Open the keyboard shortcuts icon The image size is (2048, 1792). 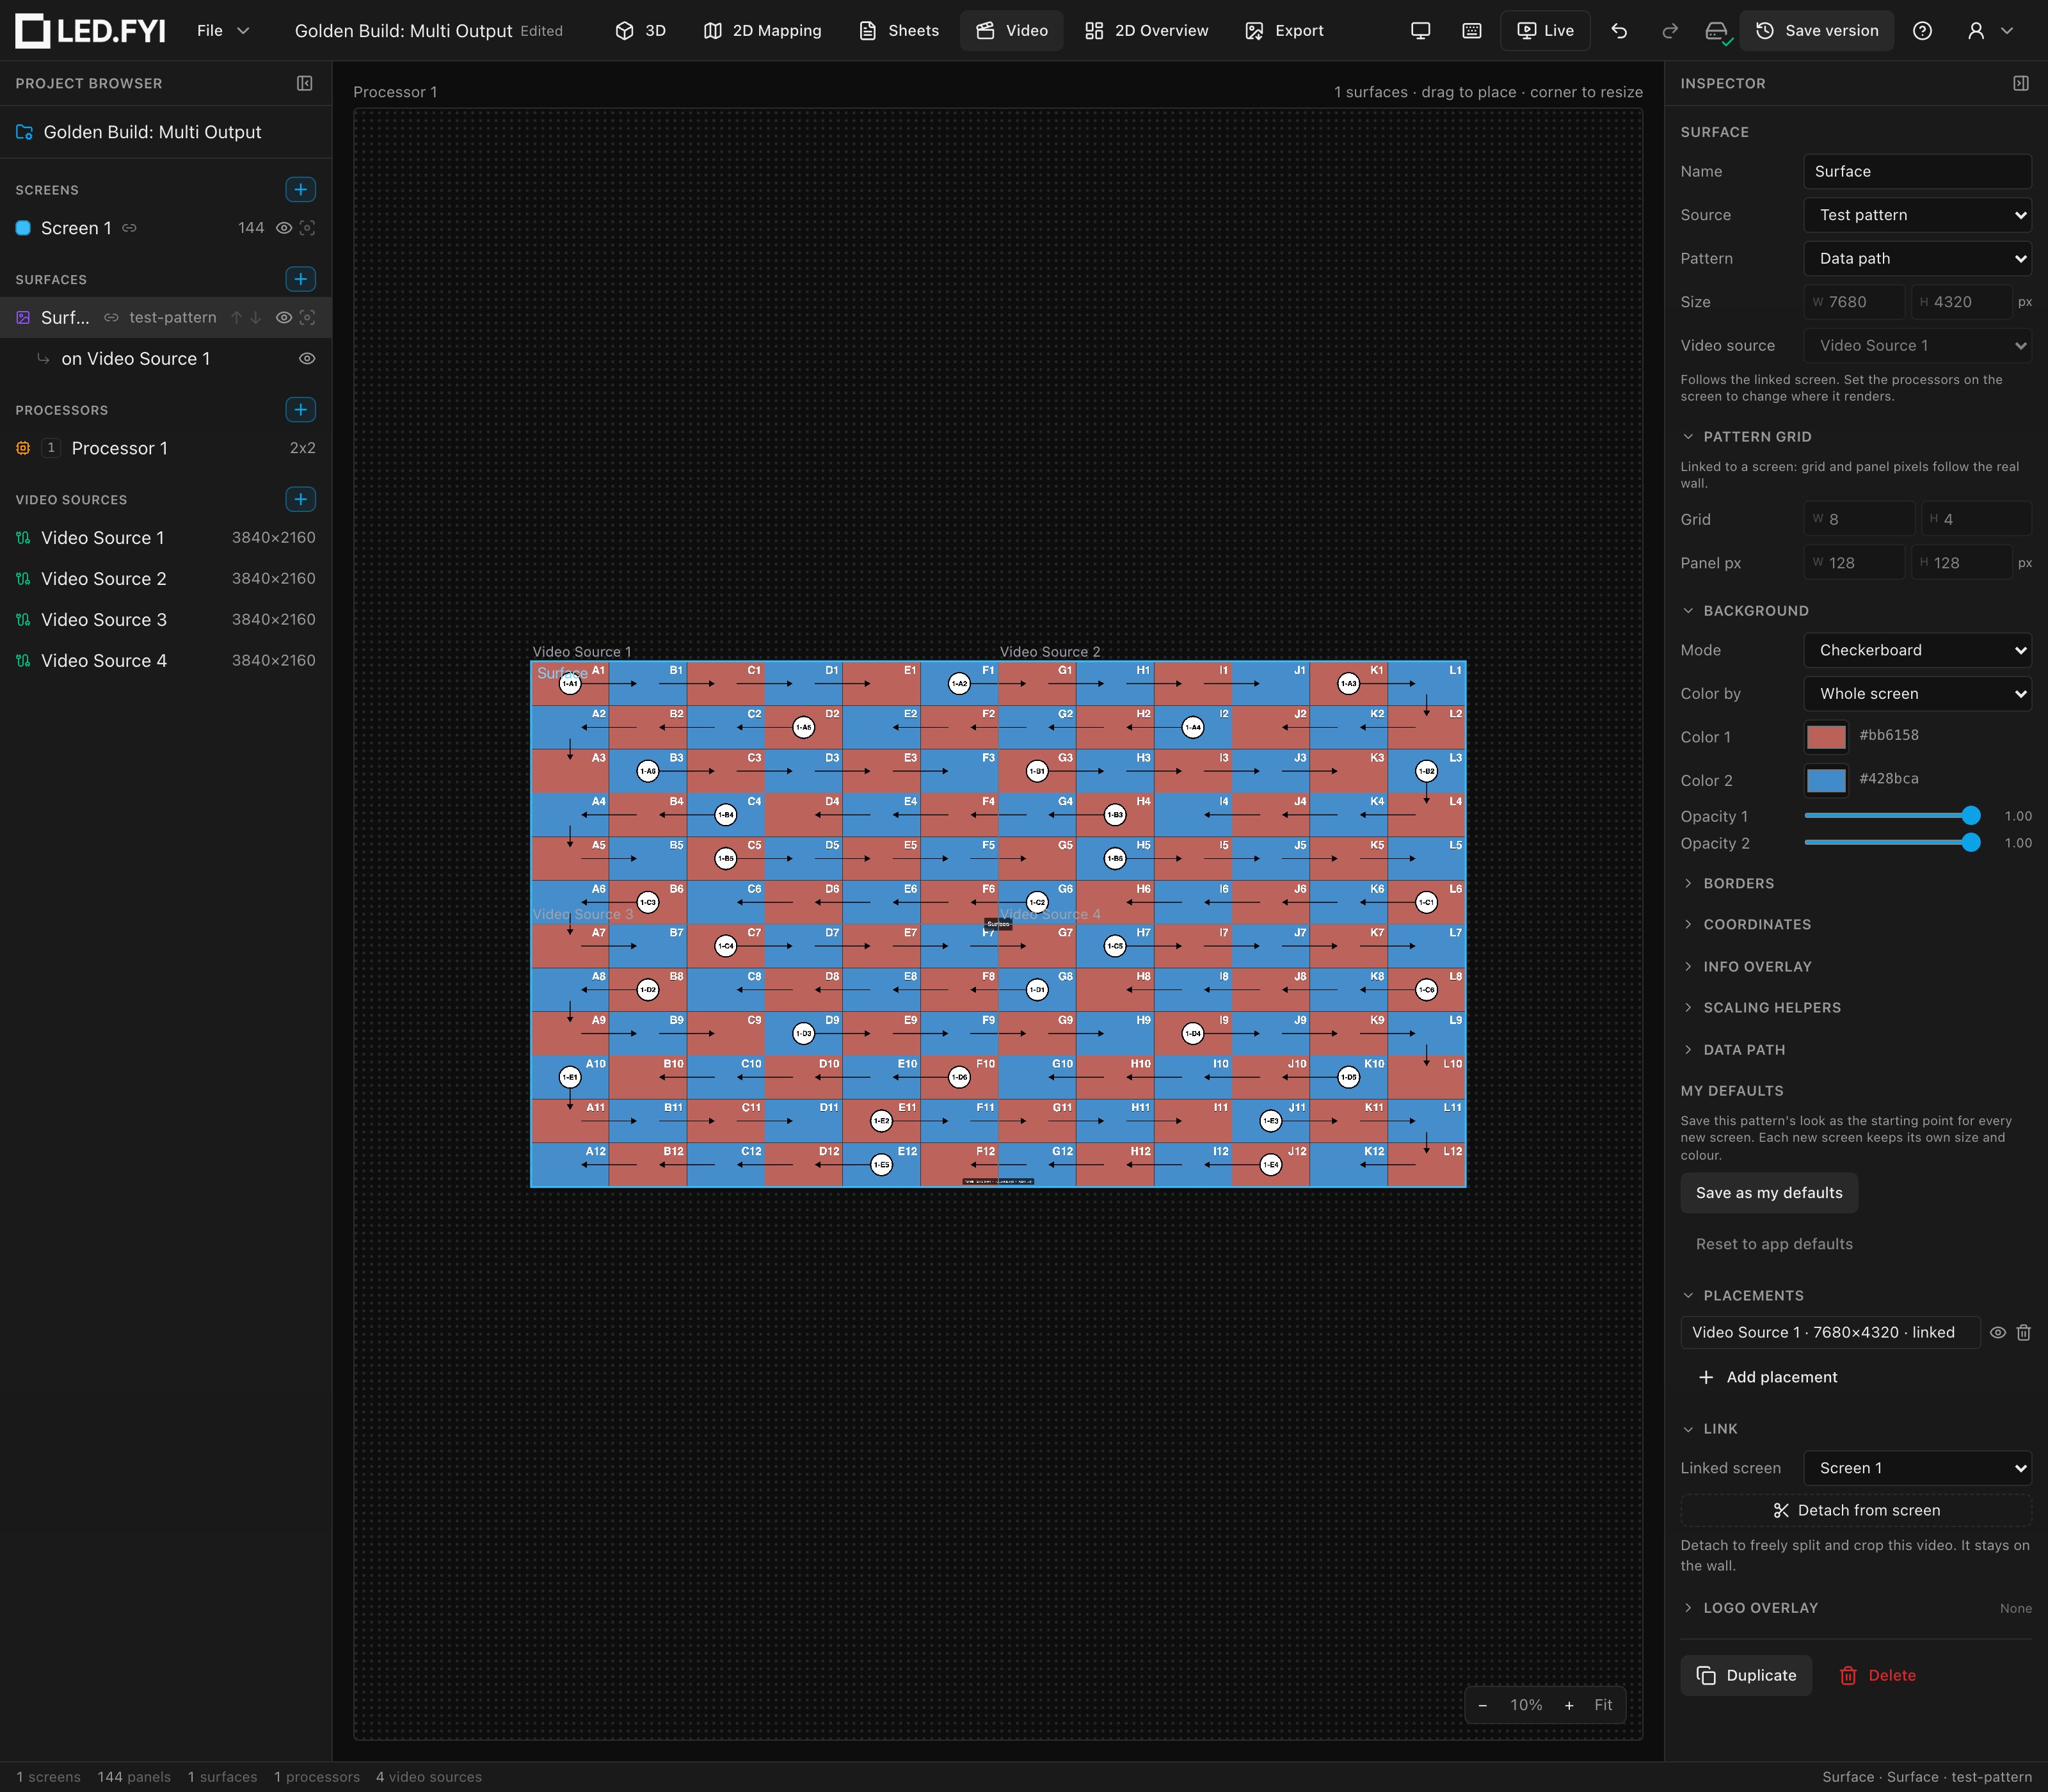tap(1472, 31)
